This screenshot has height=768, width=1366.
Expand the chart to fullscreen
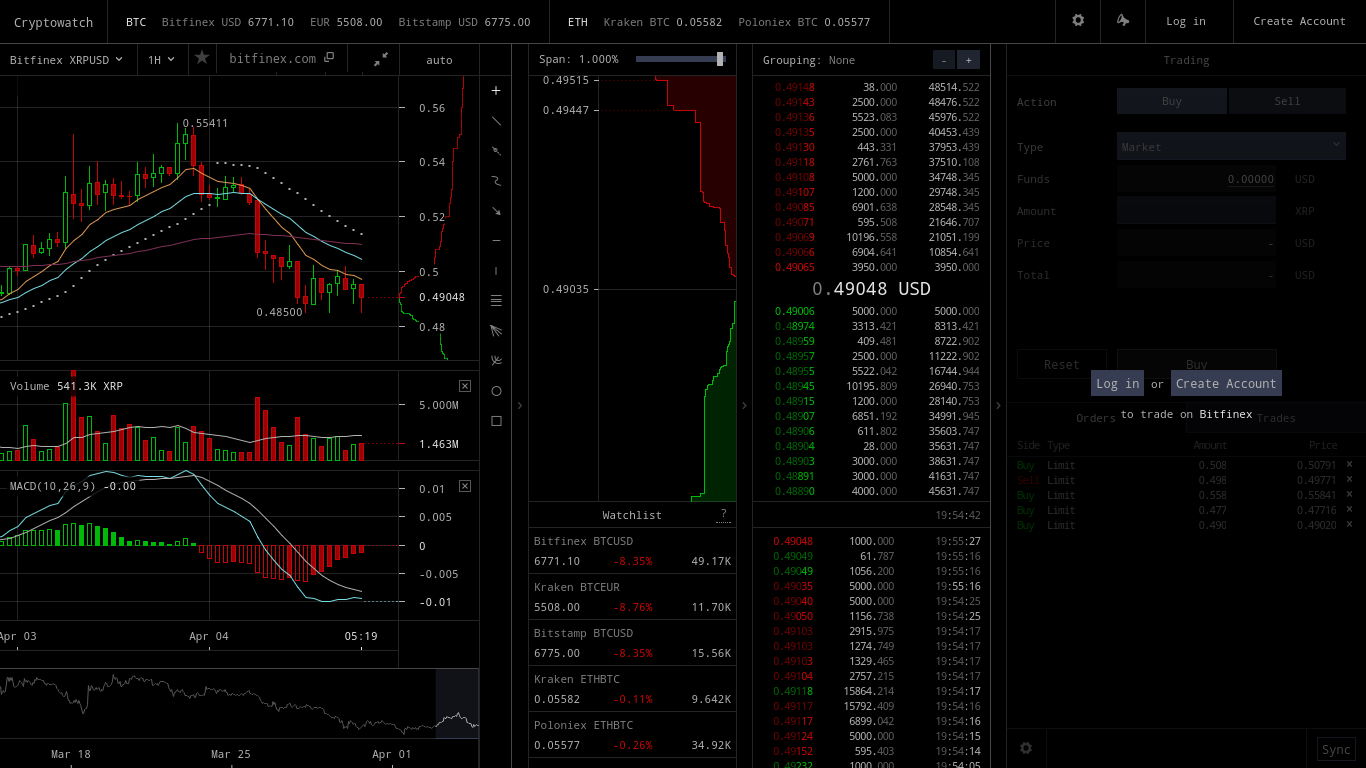click(x=381, y=59)
